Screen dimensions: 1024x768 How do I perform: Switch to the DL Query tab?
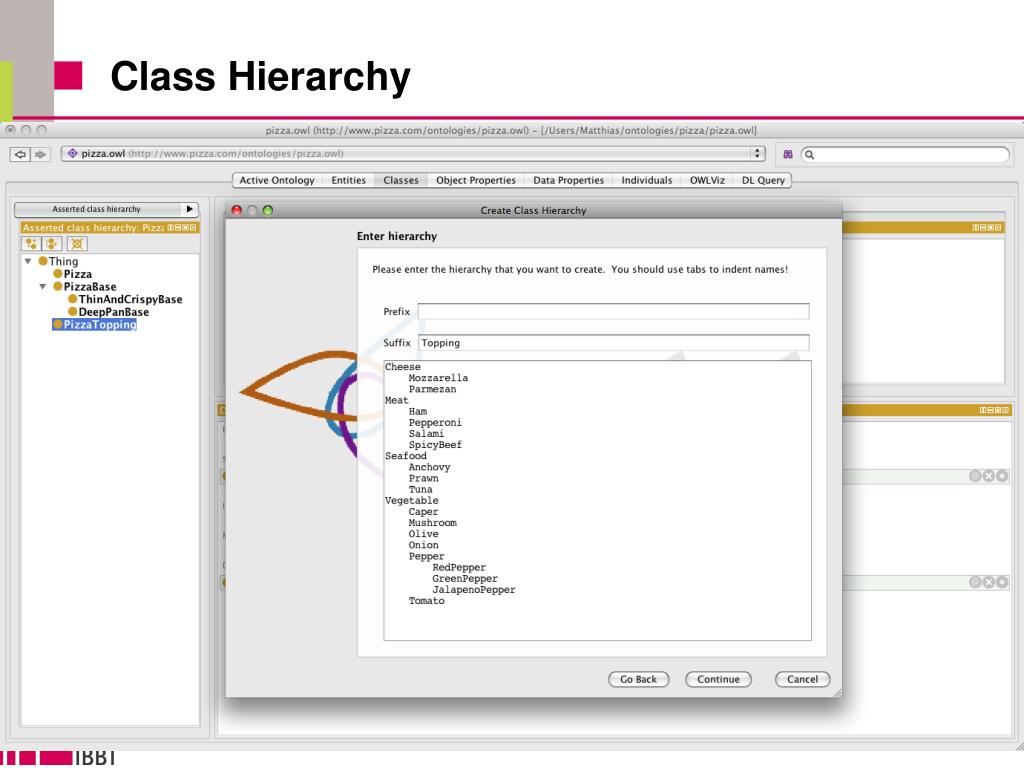click(x=763, y=180)
